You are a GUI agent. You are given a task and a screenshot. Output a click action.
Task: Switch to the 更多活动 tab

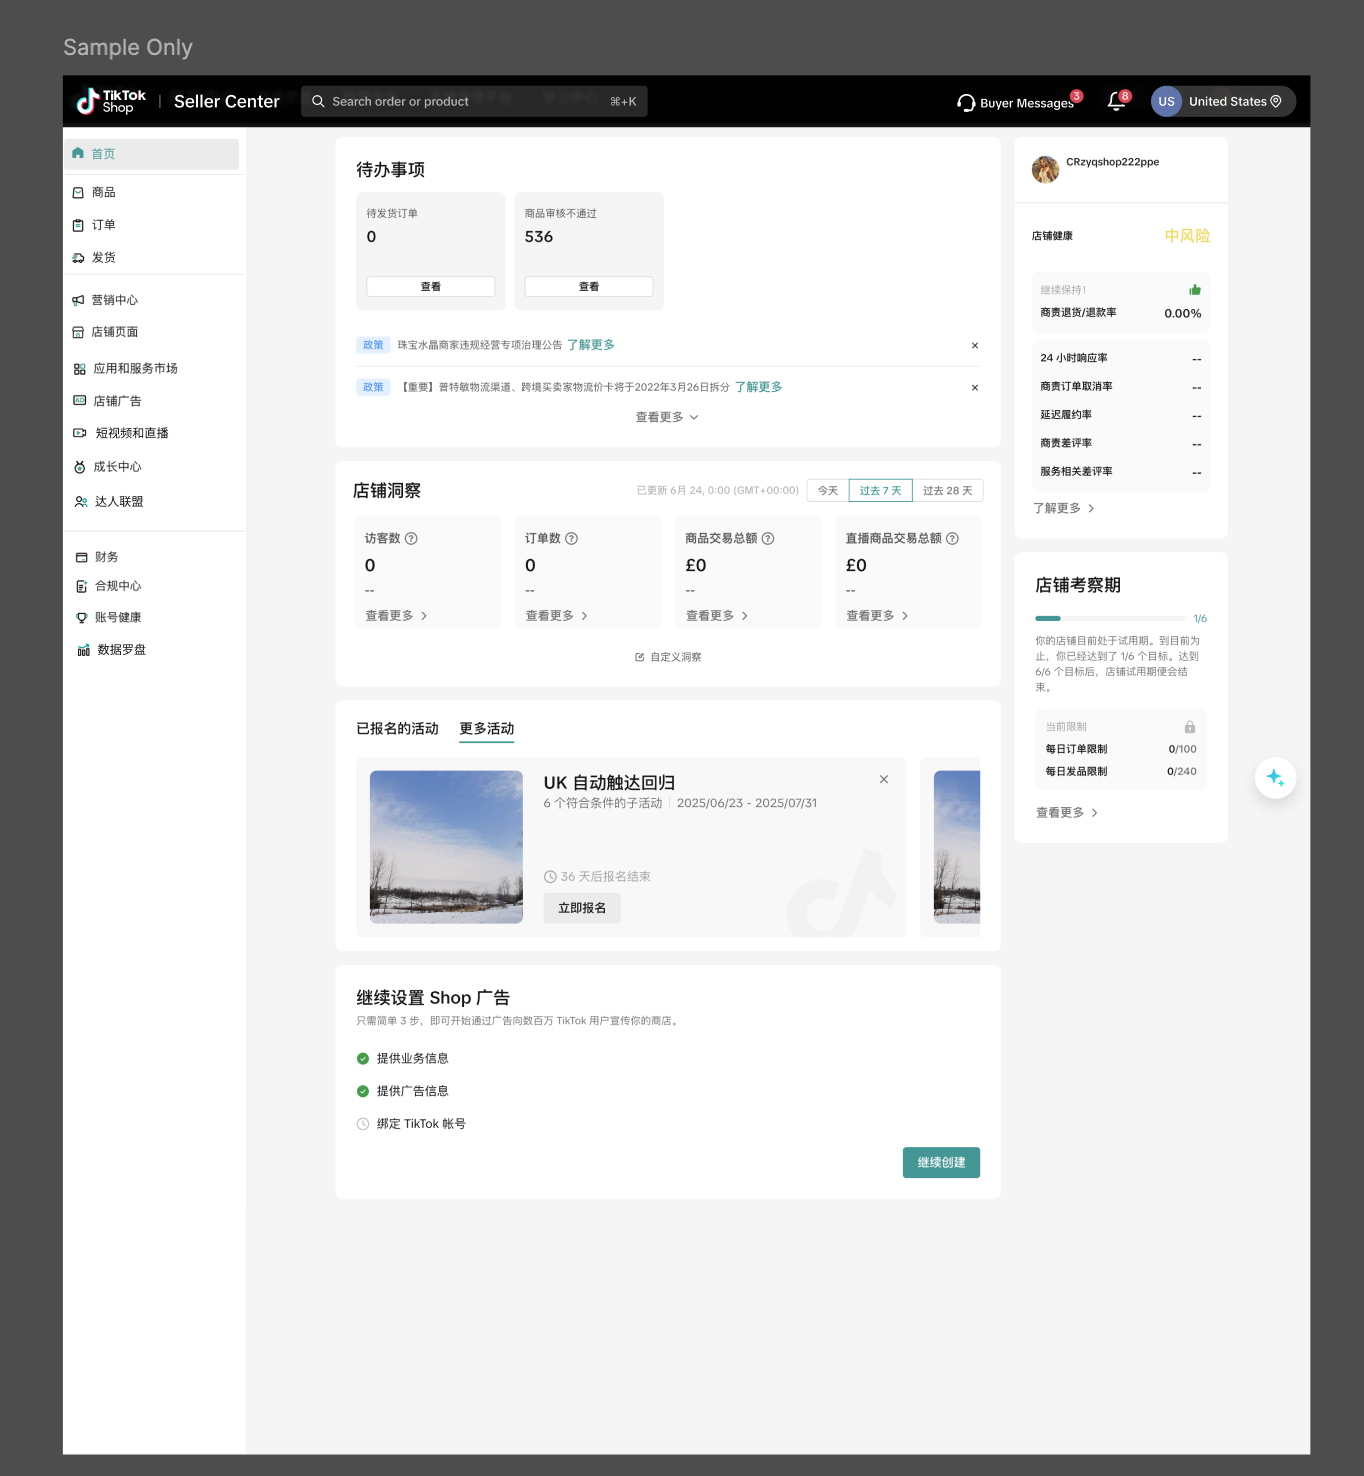coord(487,729)
